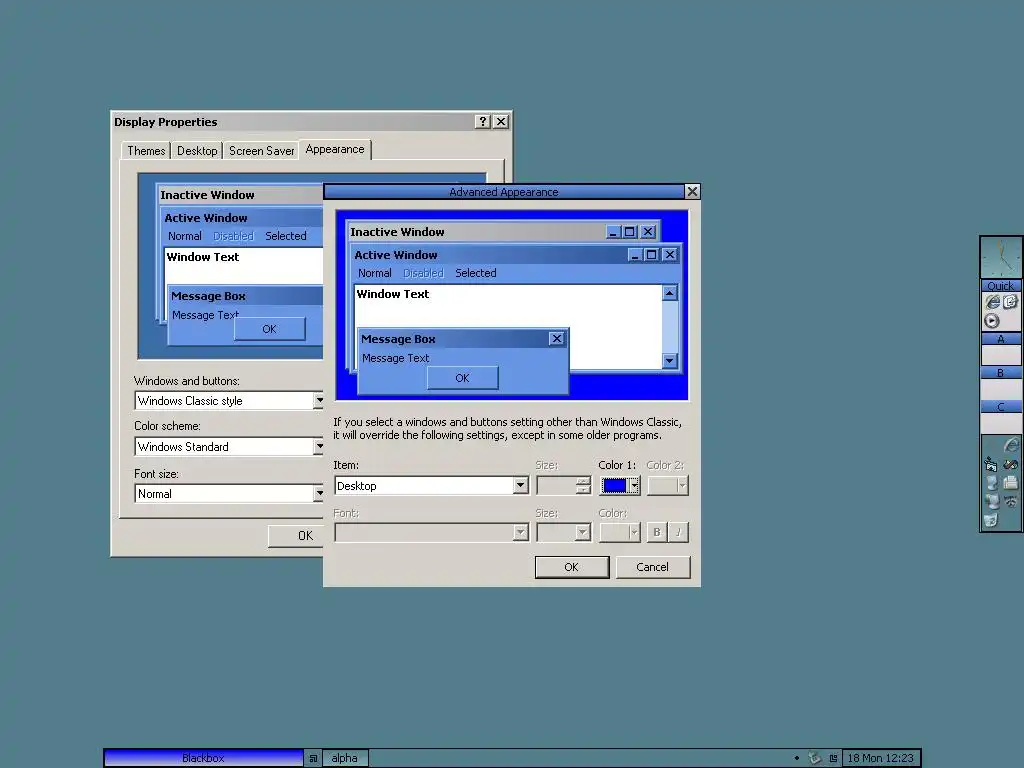Click Inactive Window title in Advanced preview

pos(397,232)
